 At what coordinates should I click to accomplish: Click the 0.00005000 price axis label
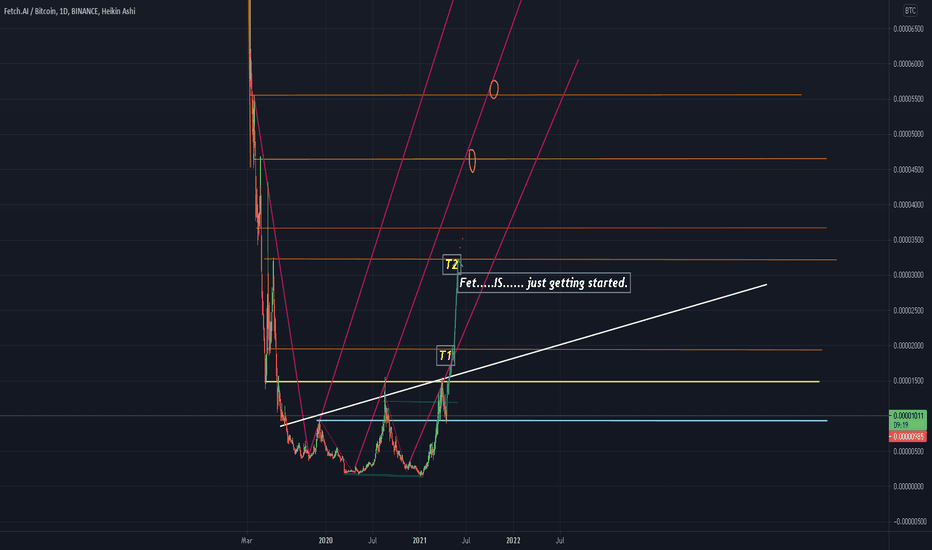coord(909,134)
